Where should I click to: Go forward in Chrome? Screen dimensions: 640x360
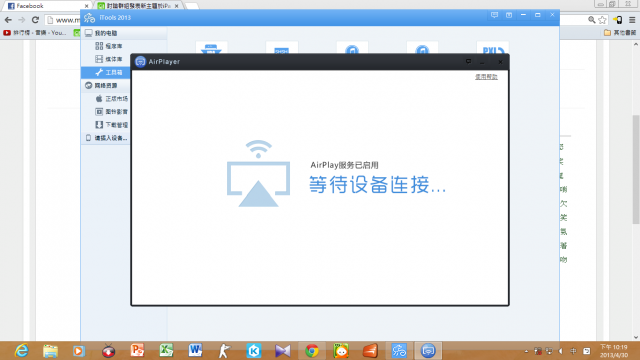22,20
